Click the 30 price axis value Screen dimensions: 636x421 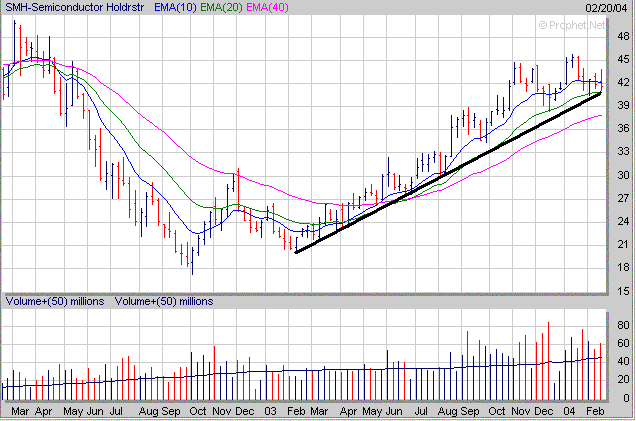pyautogui.click(x=623, y=175)
